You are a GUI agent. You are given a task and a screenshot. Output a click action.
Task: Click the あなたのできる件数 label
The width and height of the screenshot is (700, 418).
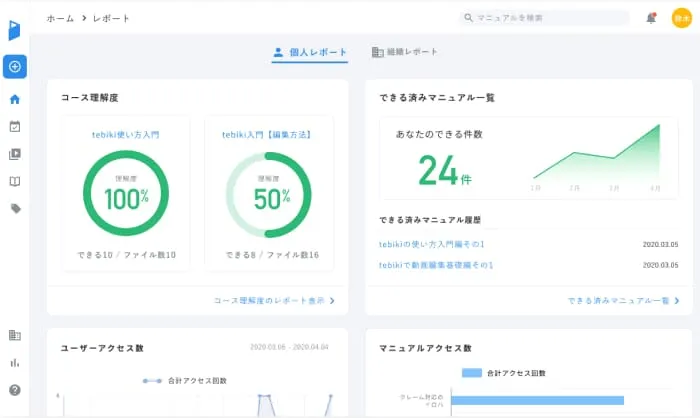coord(439,134)
